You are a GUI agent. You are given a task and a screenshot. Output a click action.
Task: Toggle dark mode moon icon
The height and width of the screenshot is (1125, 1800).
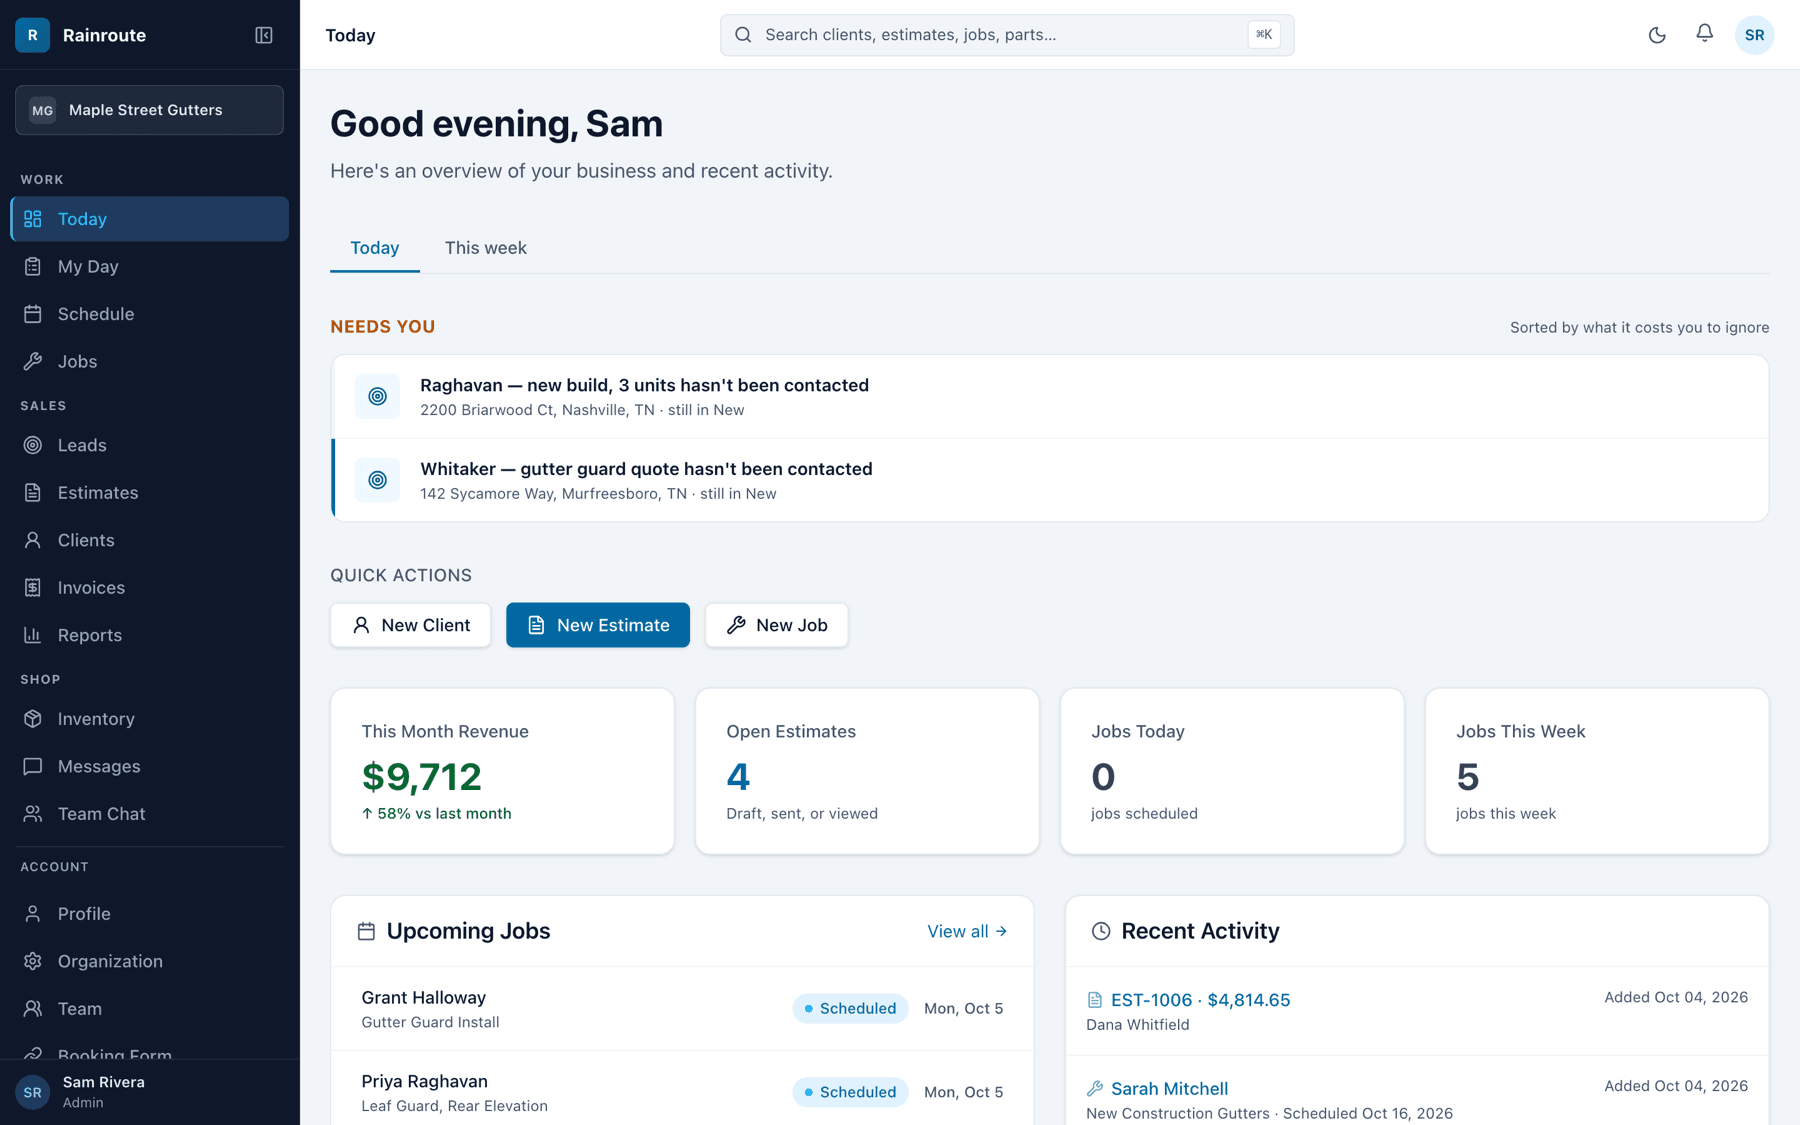1657,35
